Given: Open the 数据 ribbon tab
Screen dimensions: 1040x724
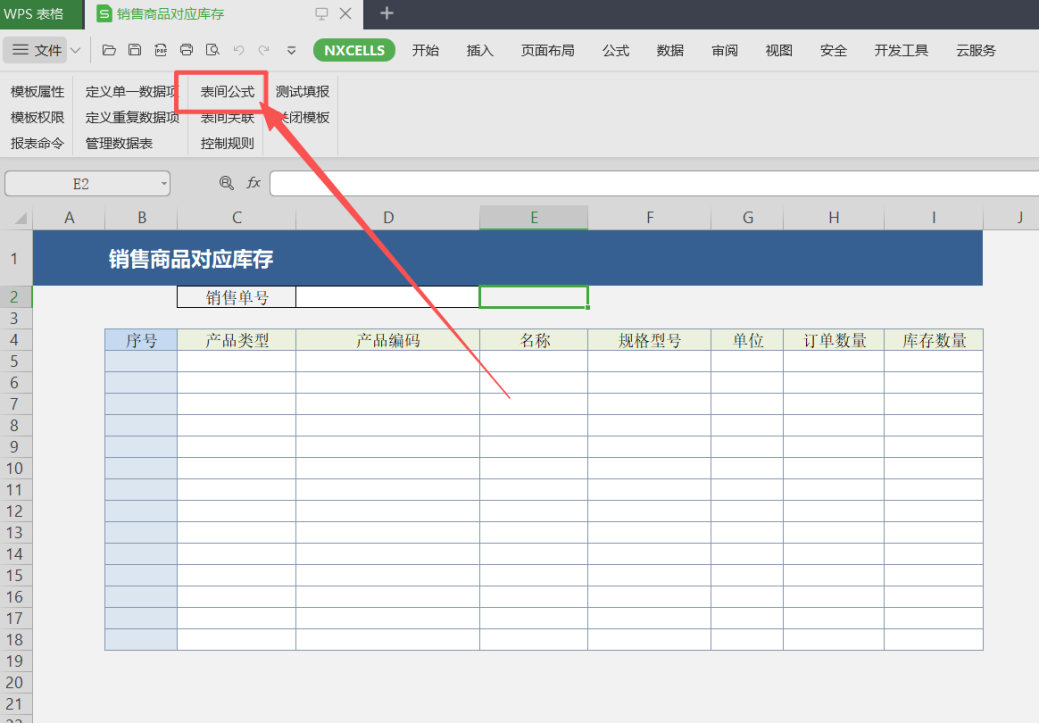Looking at the screenshot, I should pyautogui.click(x=670, y=50).
